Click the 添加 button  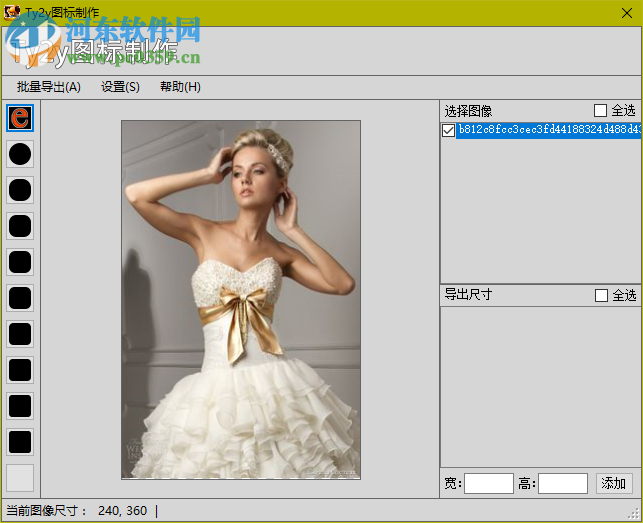tap(613, 483)
